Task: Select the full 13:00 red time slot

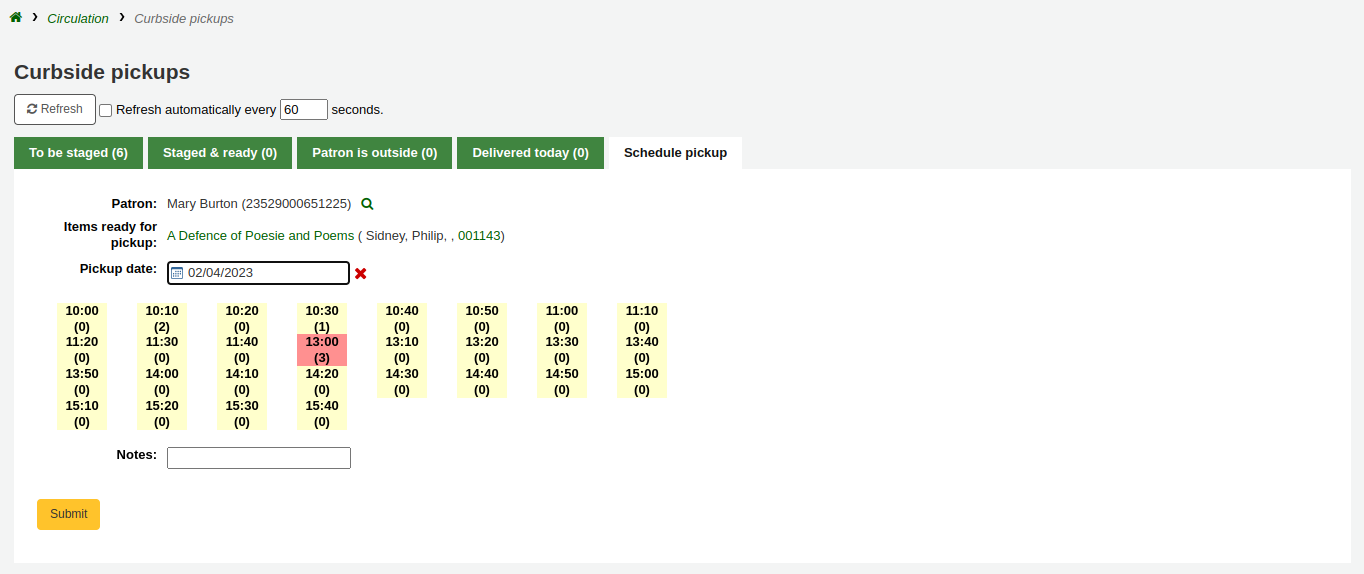Action: [322, 350]
